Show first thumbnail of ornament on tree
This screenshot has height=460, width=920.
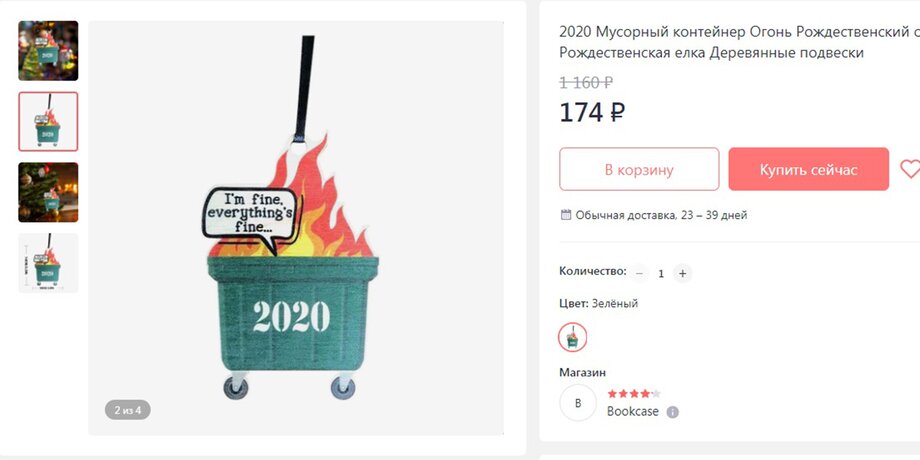coord(48,51)
